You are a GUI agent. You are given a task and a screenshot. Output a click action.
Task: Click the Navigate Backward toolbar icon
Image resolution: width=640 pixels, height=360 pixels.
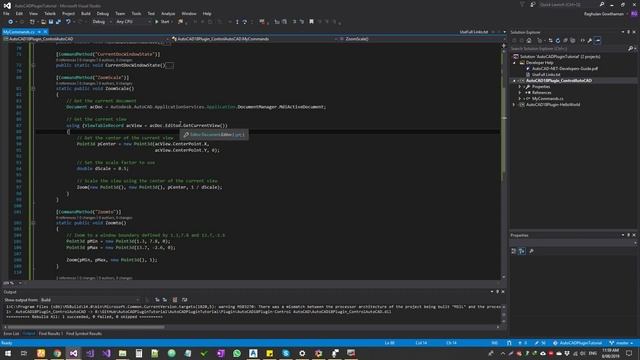click(x=11, y=22)
